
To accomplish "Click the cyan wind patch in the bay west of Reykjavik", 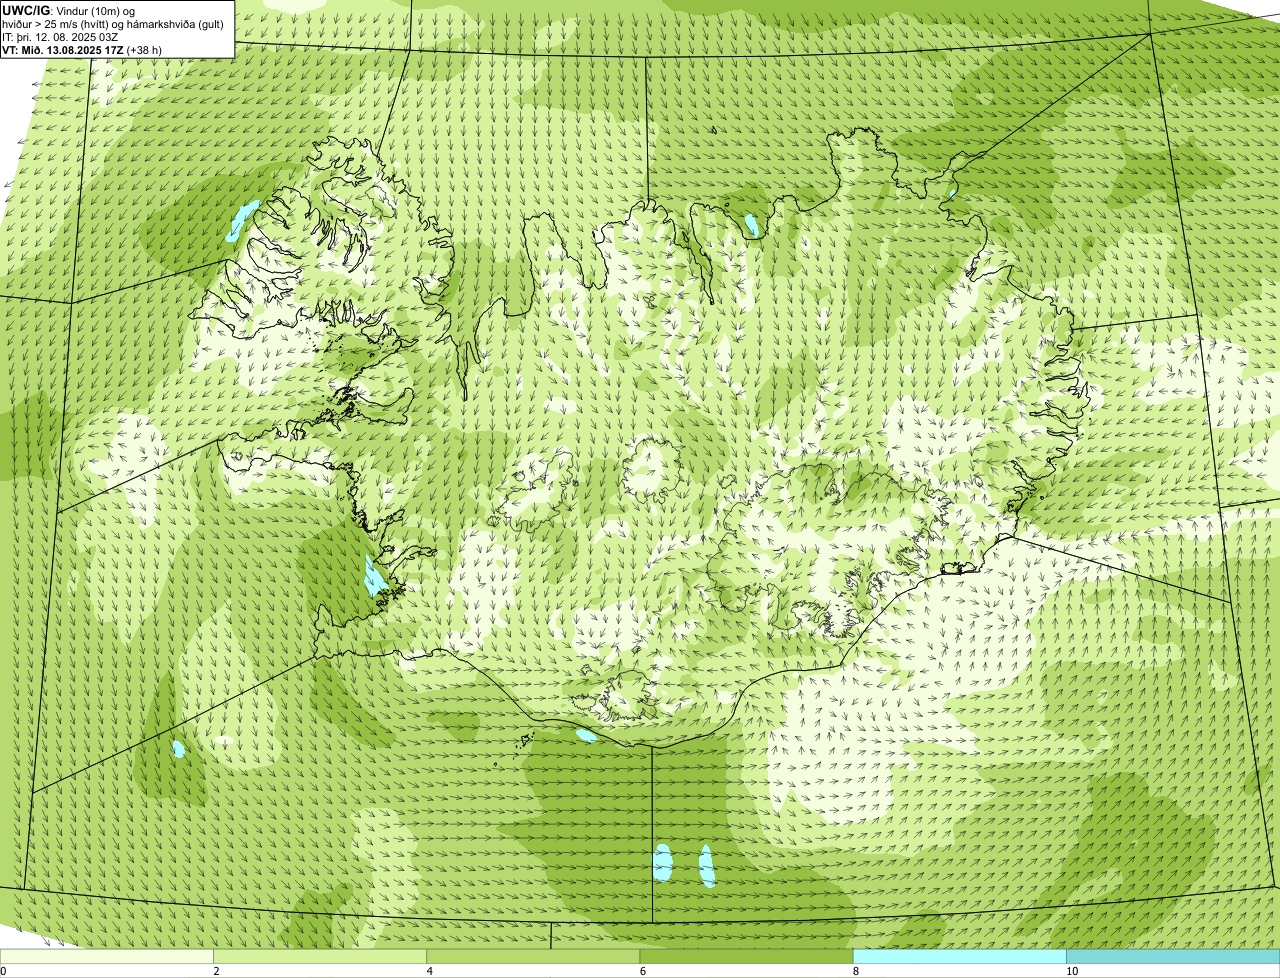I will point(374,577).
